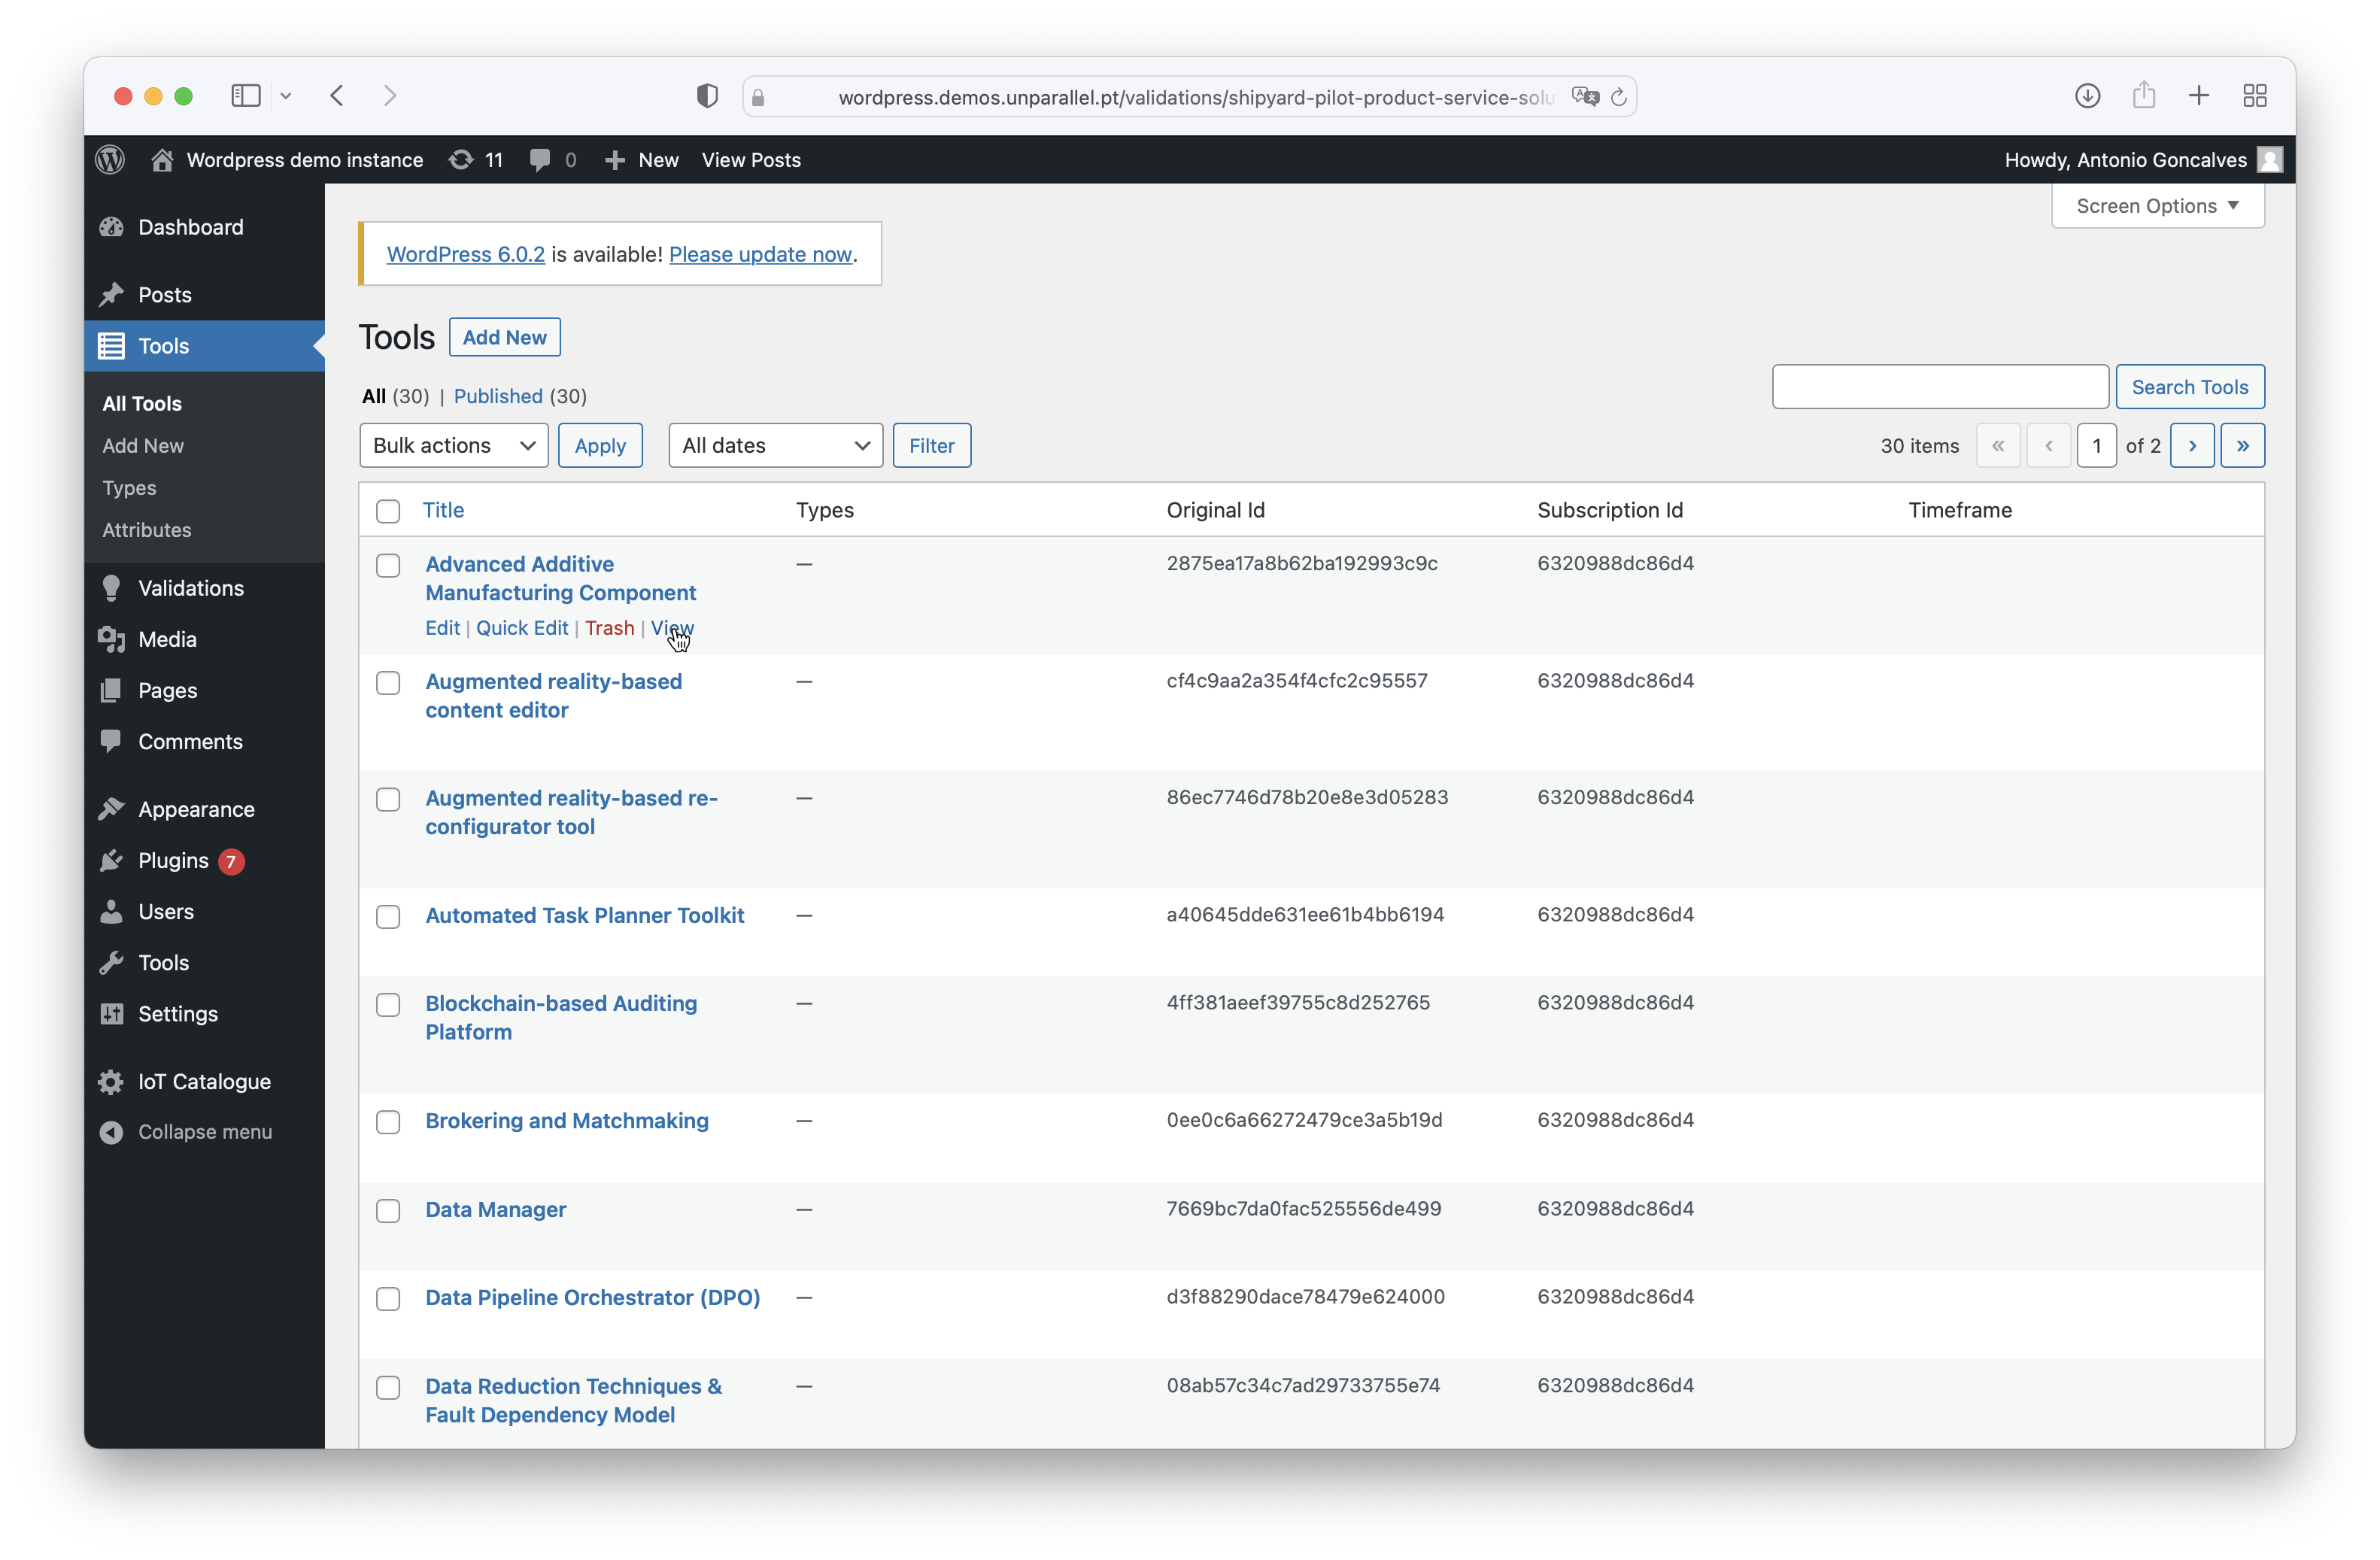The height and width of the screenshot is (1560, 2380).
Task: Click the IoT Catalogue icon
Action: (110, 1081)
